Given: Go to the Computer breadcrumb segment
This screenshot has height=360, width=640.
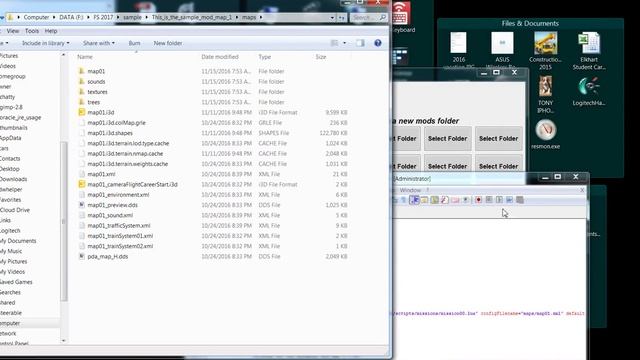Looking at the screenshot, I should 36,17.
